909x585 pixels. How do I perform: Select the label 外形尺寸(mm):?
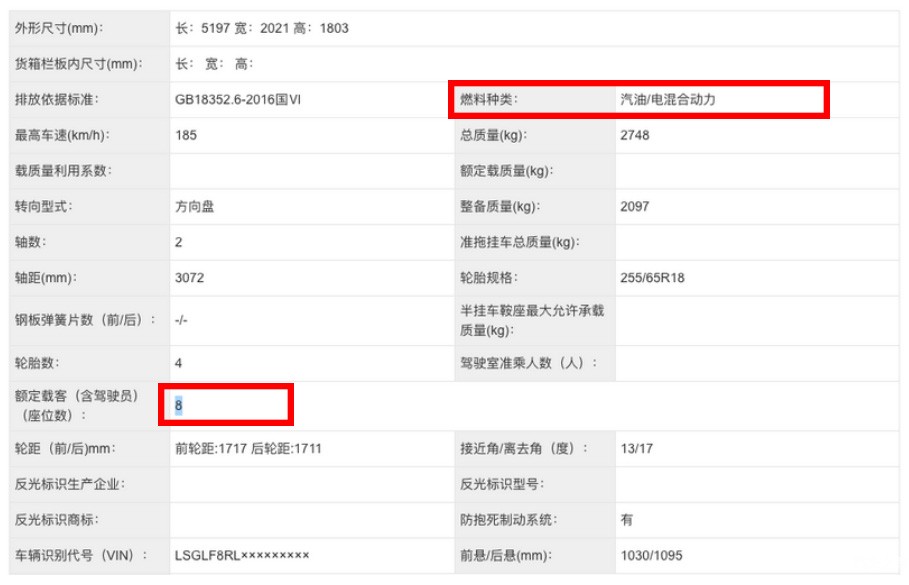tap(59, 28)
